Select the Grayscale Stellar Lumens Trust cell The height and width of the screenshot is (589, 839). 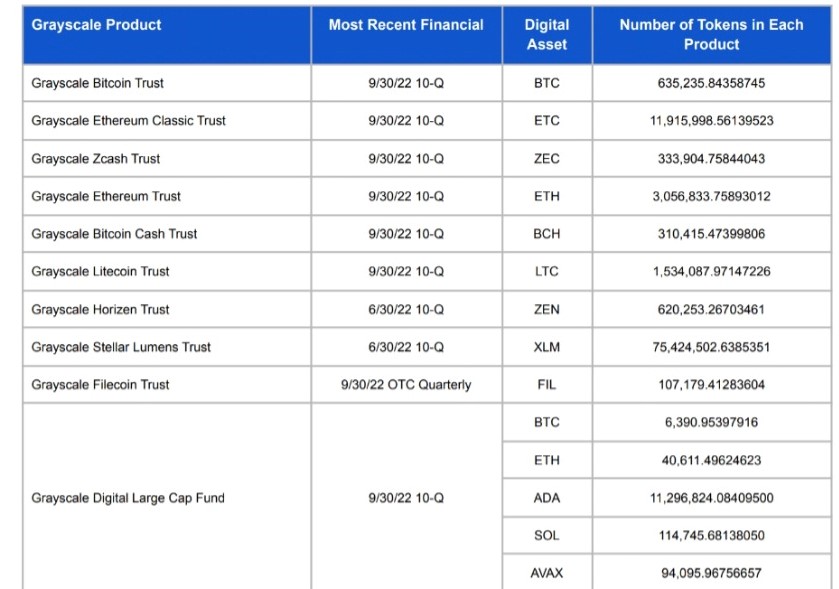click(121, 348)
